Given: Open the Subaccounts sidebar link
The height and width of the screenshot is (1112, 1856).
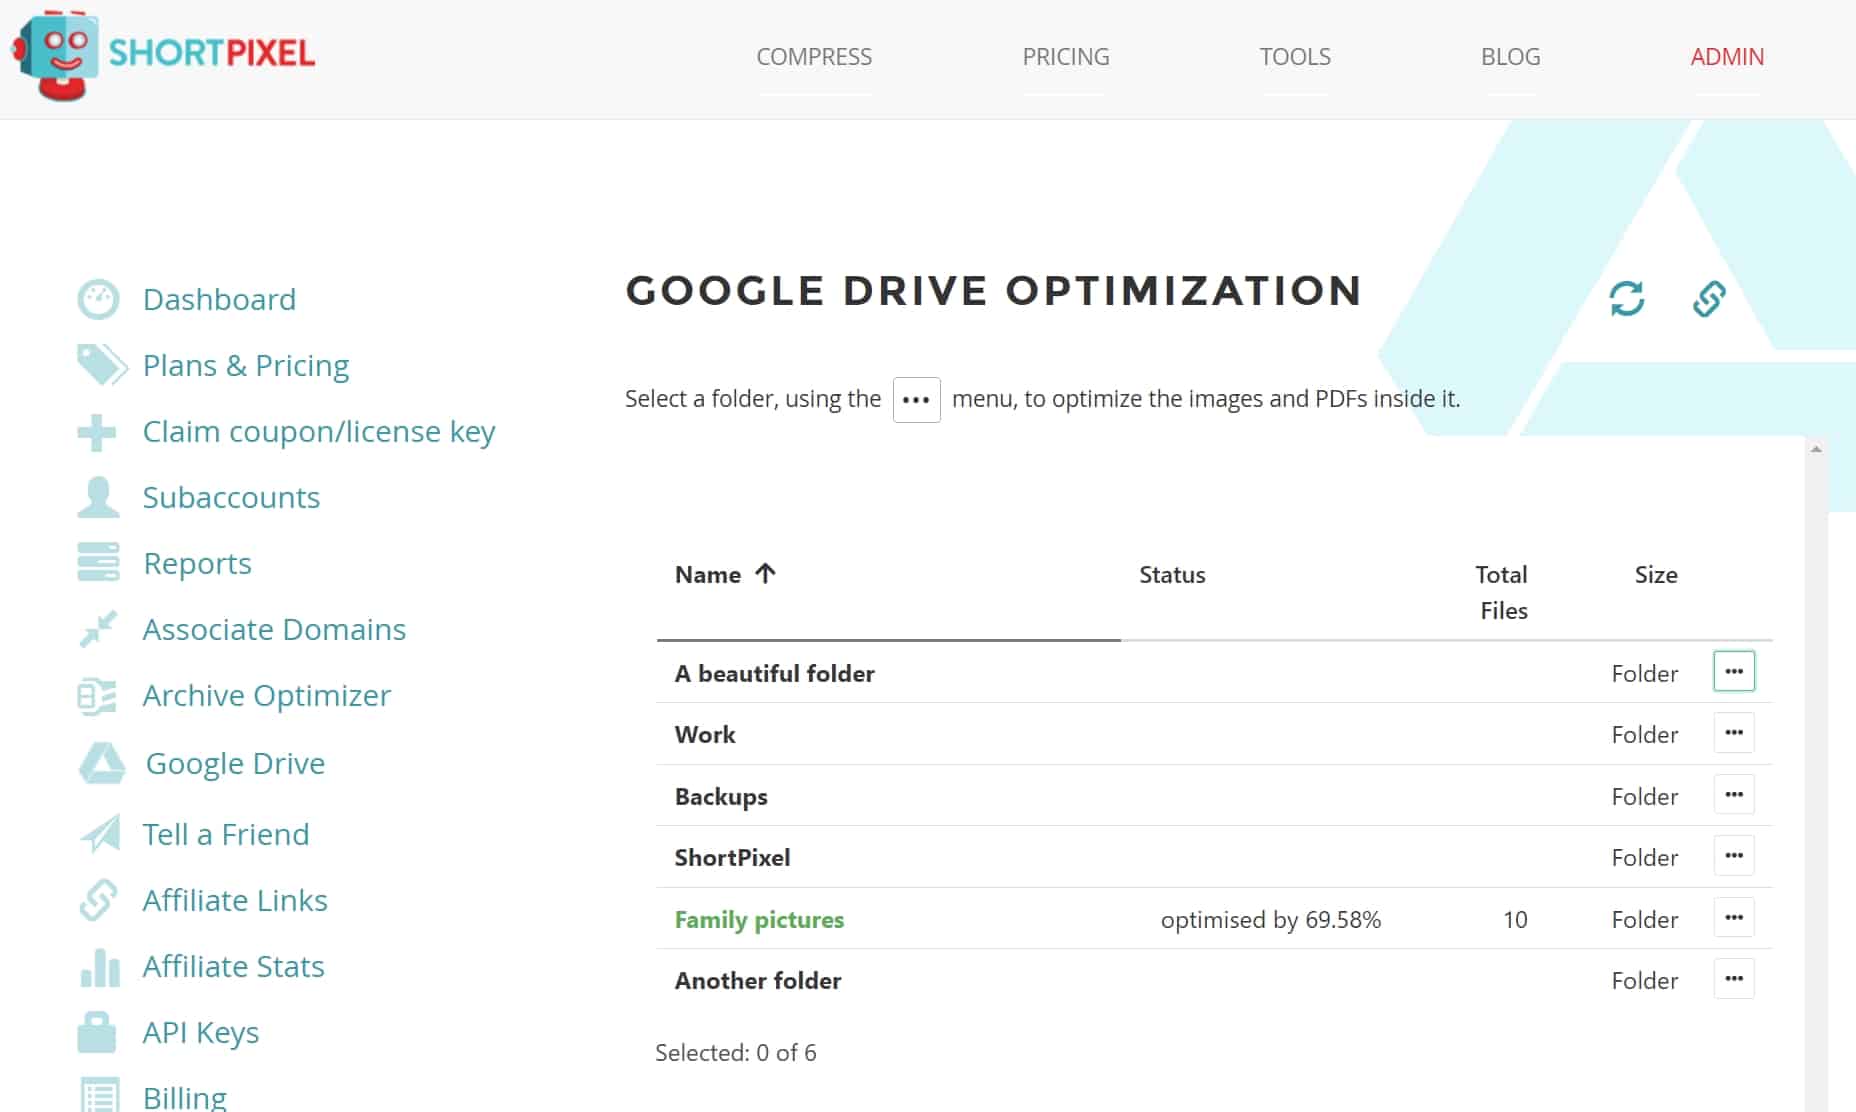Looking at the screenshot, I should [231, 497].
